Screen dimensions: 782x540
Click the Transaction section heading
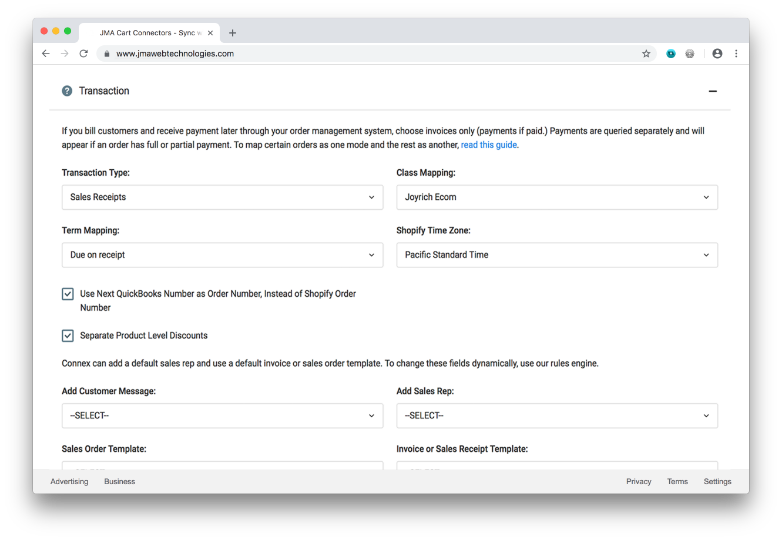tap(104, 91)
